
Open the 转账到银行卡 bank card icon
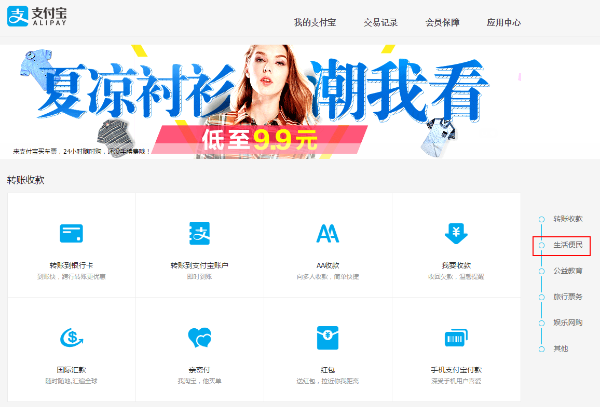pos(71,234)
